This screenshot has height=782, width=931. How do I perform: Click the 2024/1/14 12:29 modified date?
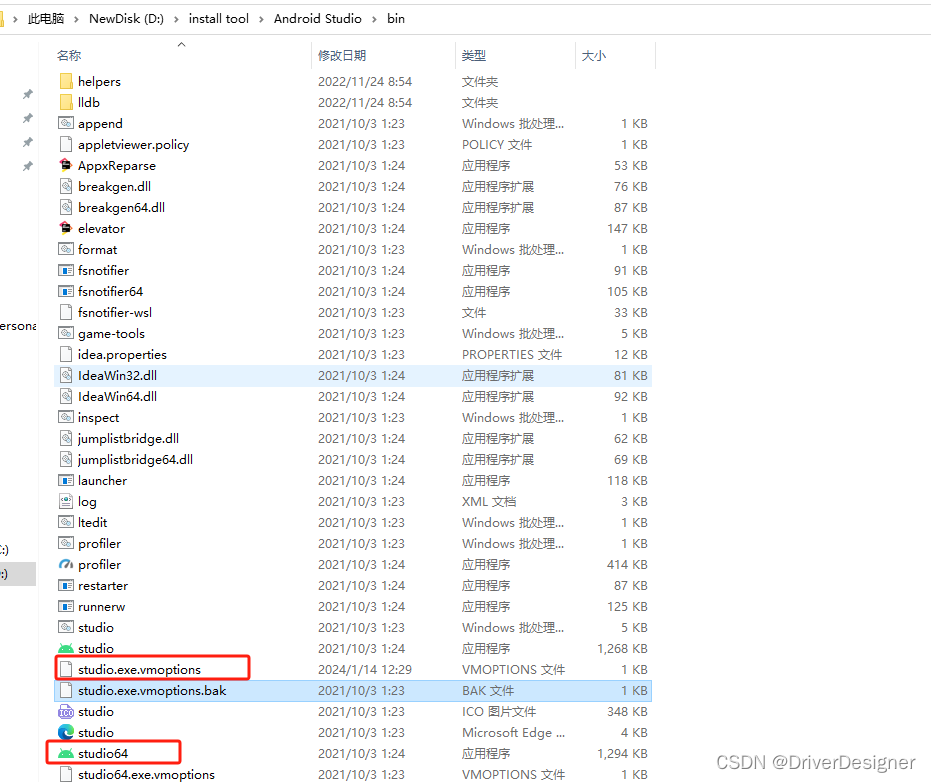[365, 669]
